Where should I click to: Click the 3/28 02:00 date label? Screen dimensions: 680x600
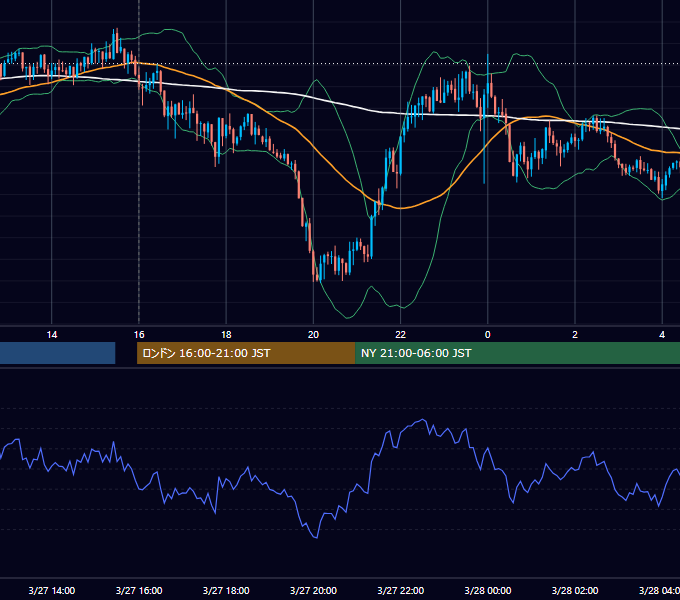[575, 590]
